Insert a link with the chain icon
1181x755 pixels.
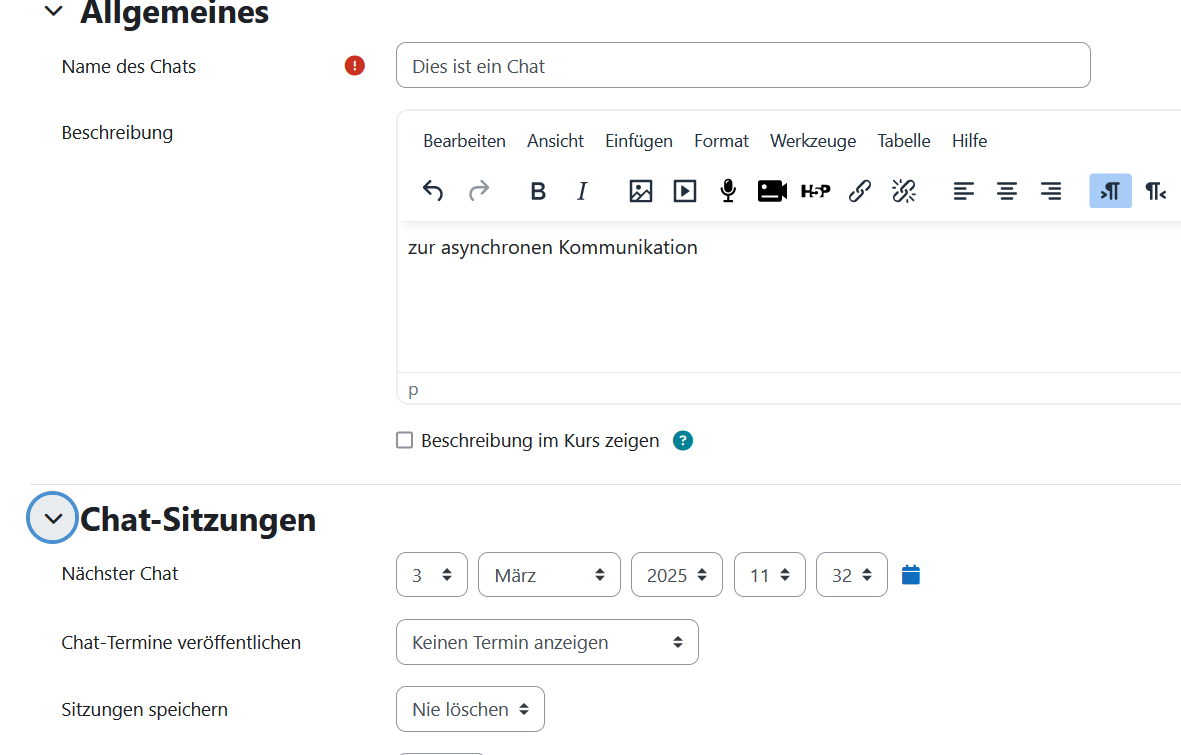coord(859,191)
